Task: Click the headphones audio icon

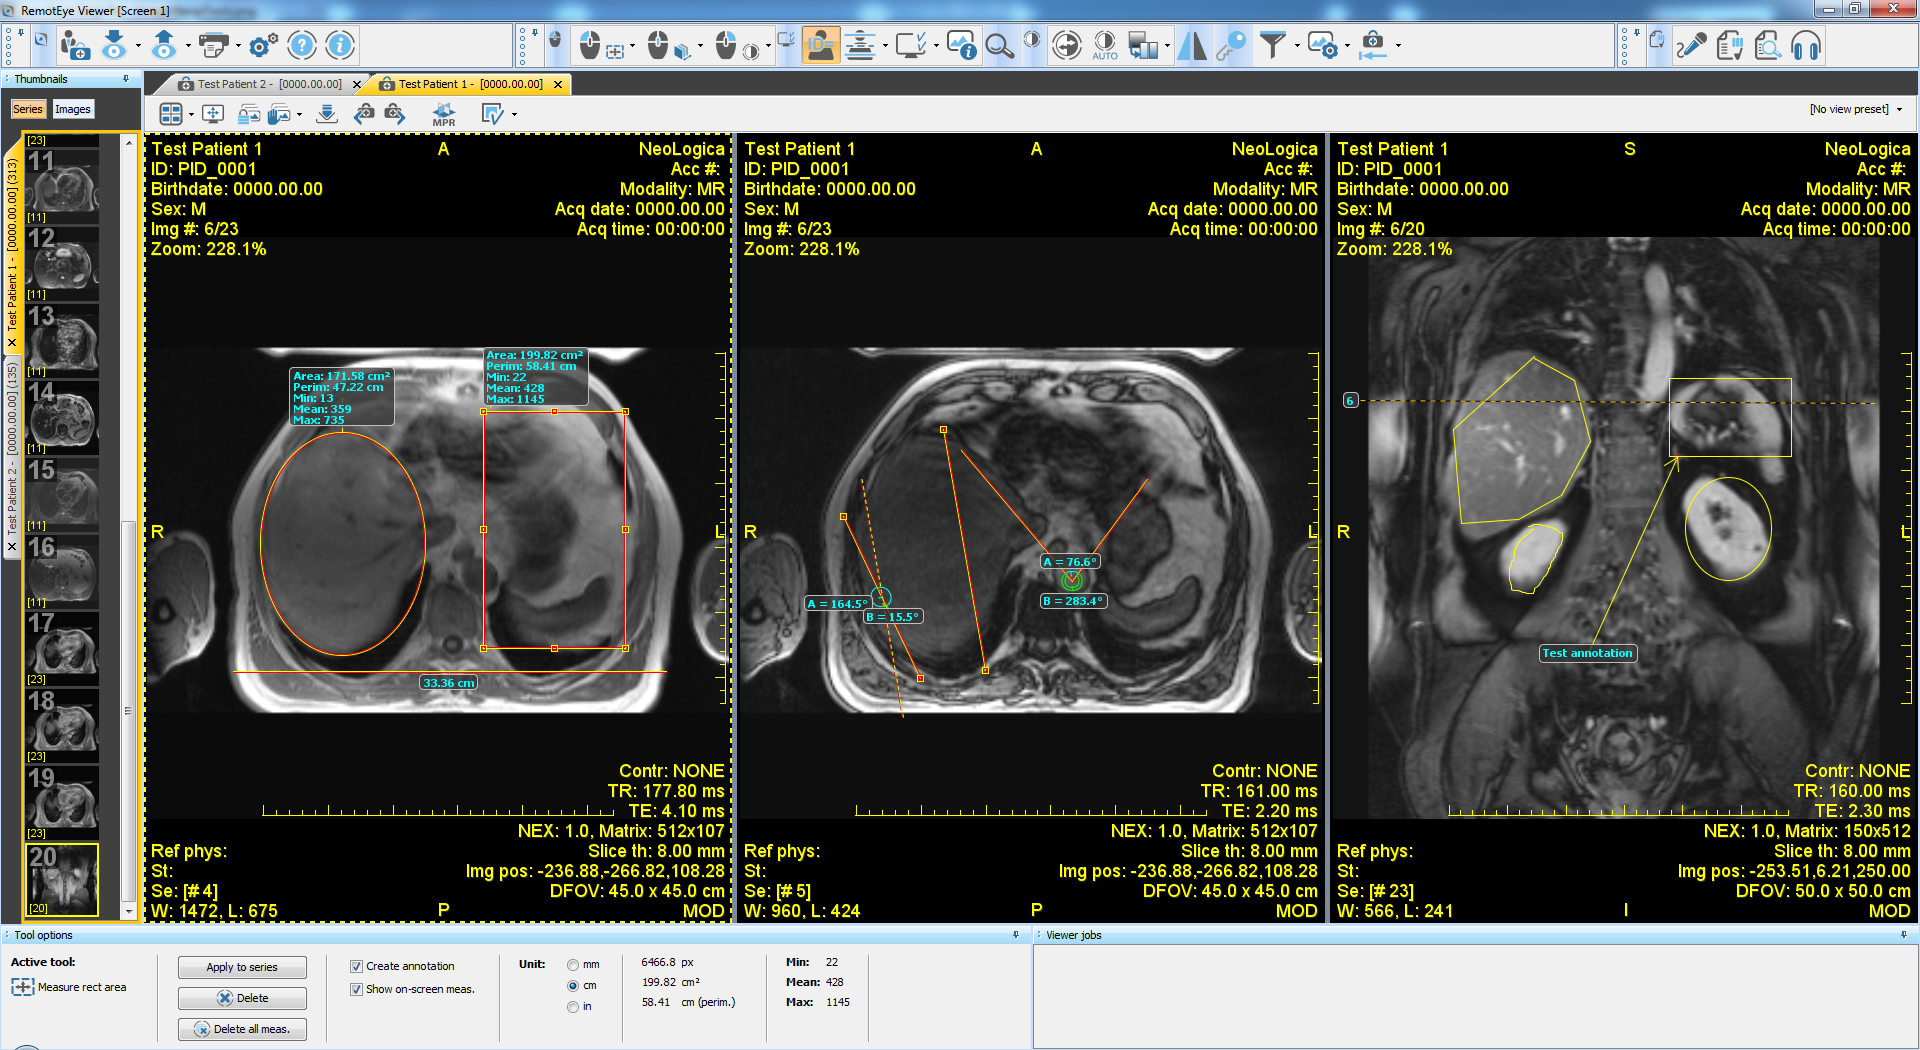Action: (x=1806, y=46)
